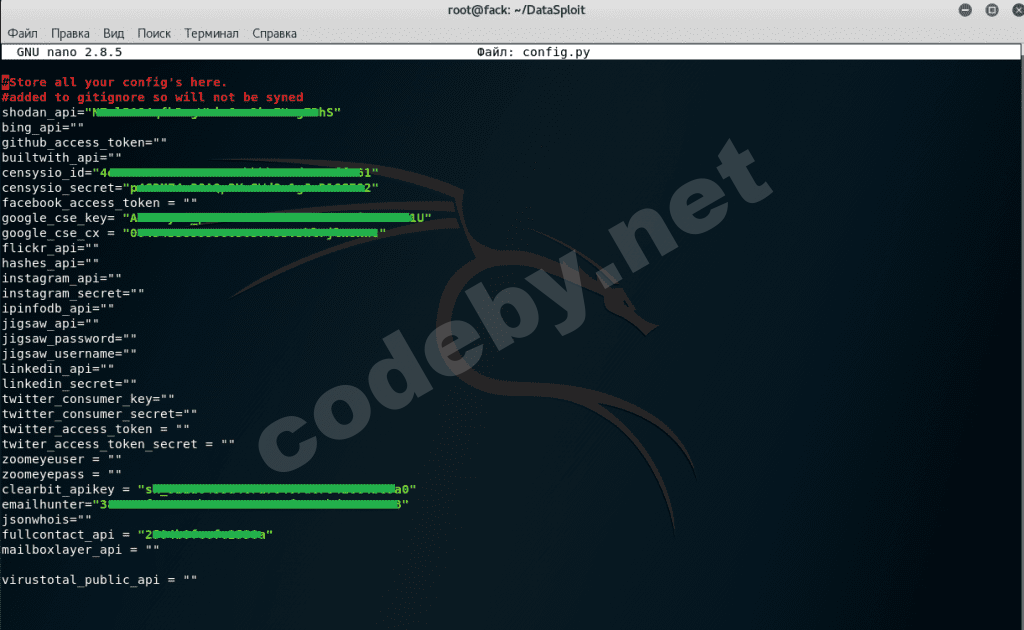Viewport: 1024px width, 630px height.
Task: Click the censysio_secret line
Action: point(190,187)
